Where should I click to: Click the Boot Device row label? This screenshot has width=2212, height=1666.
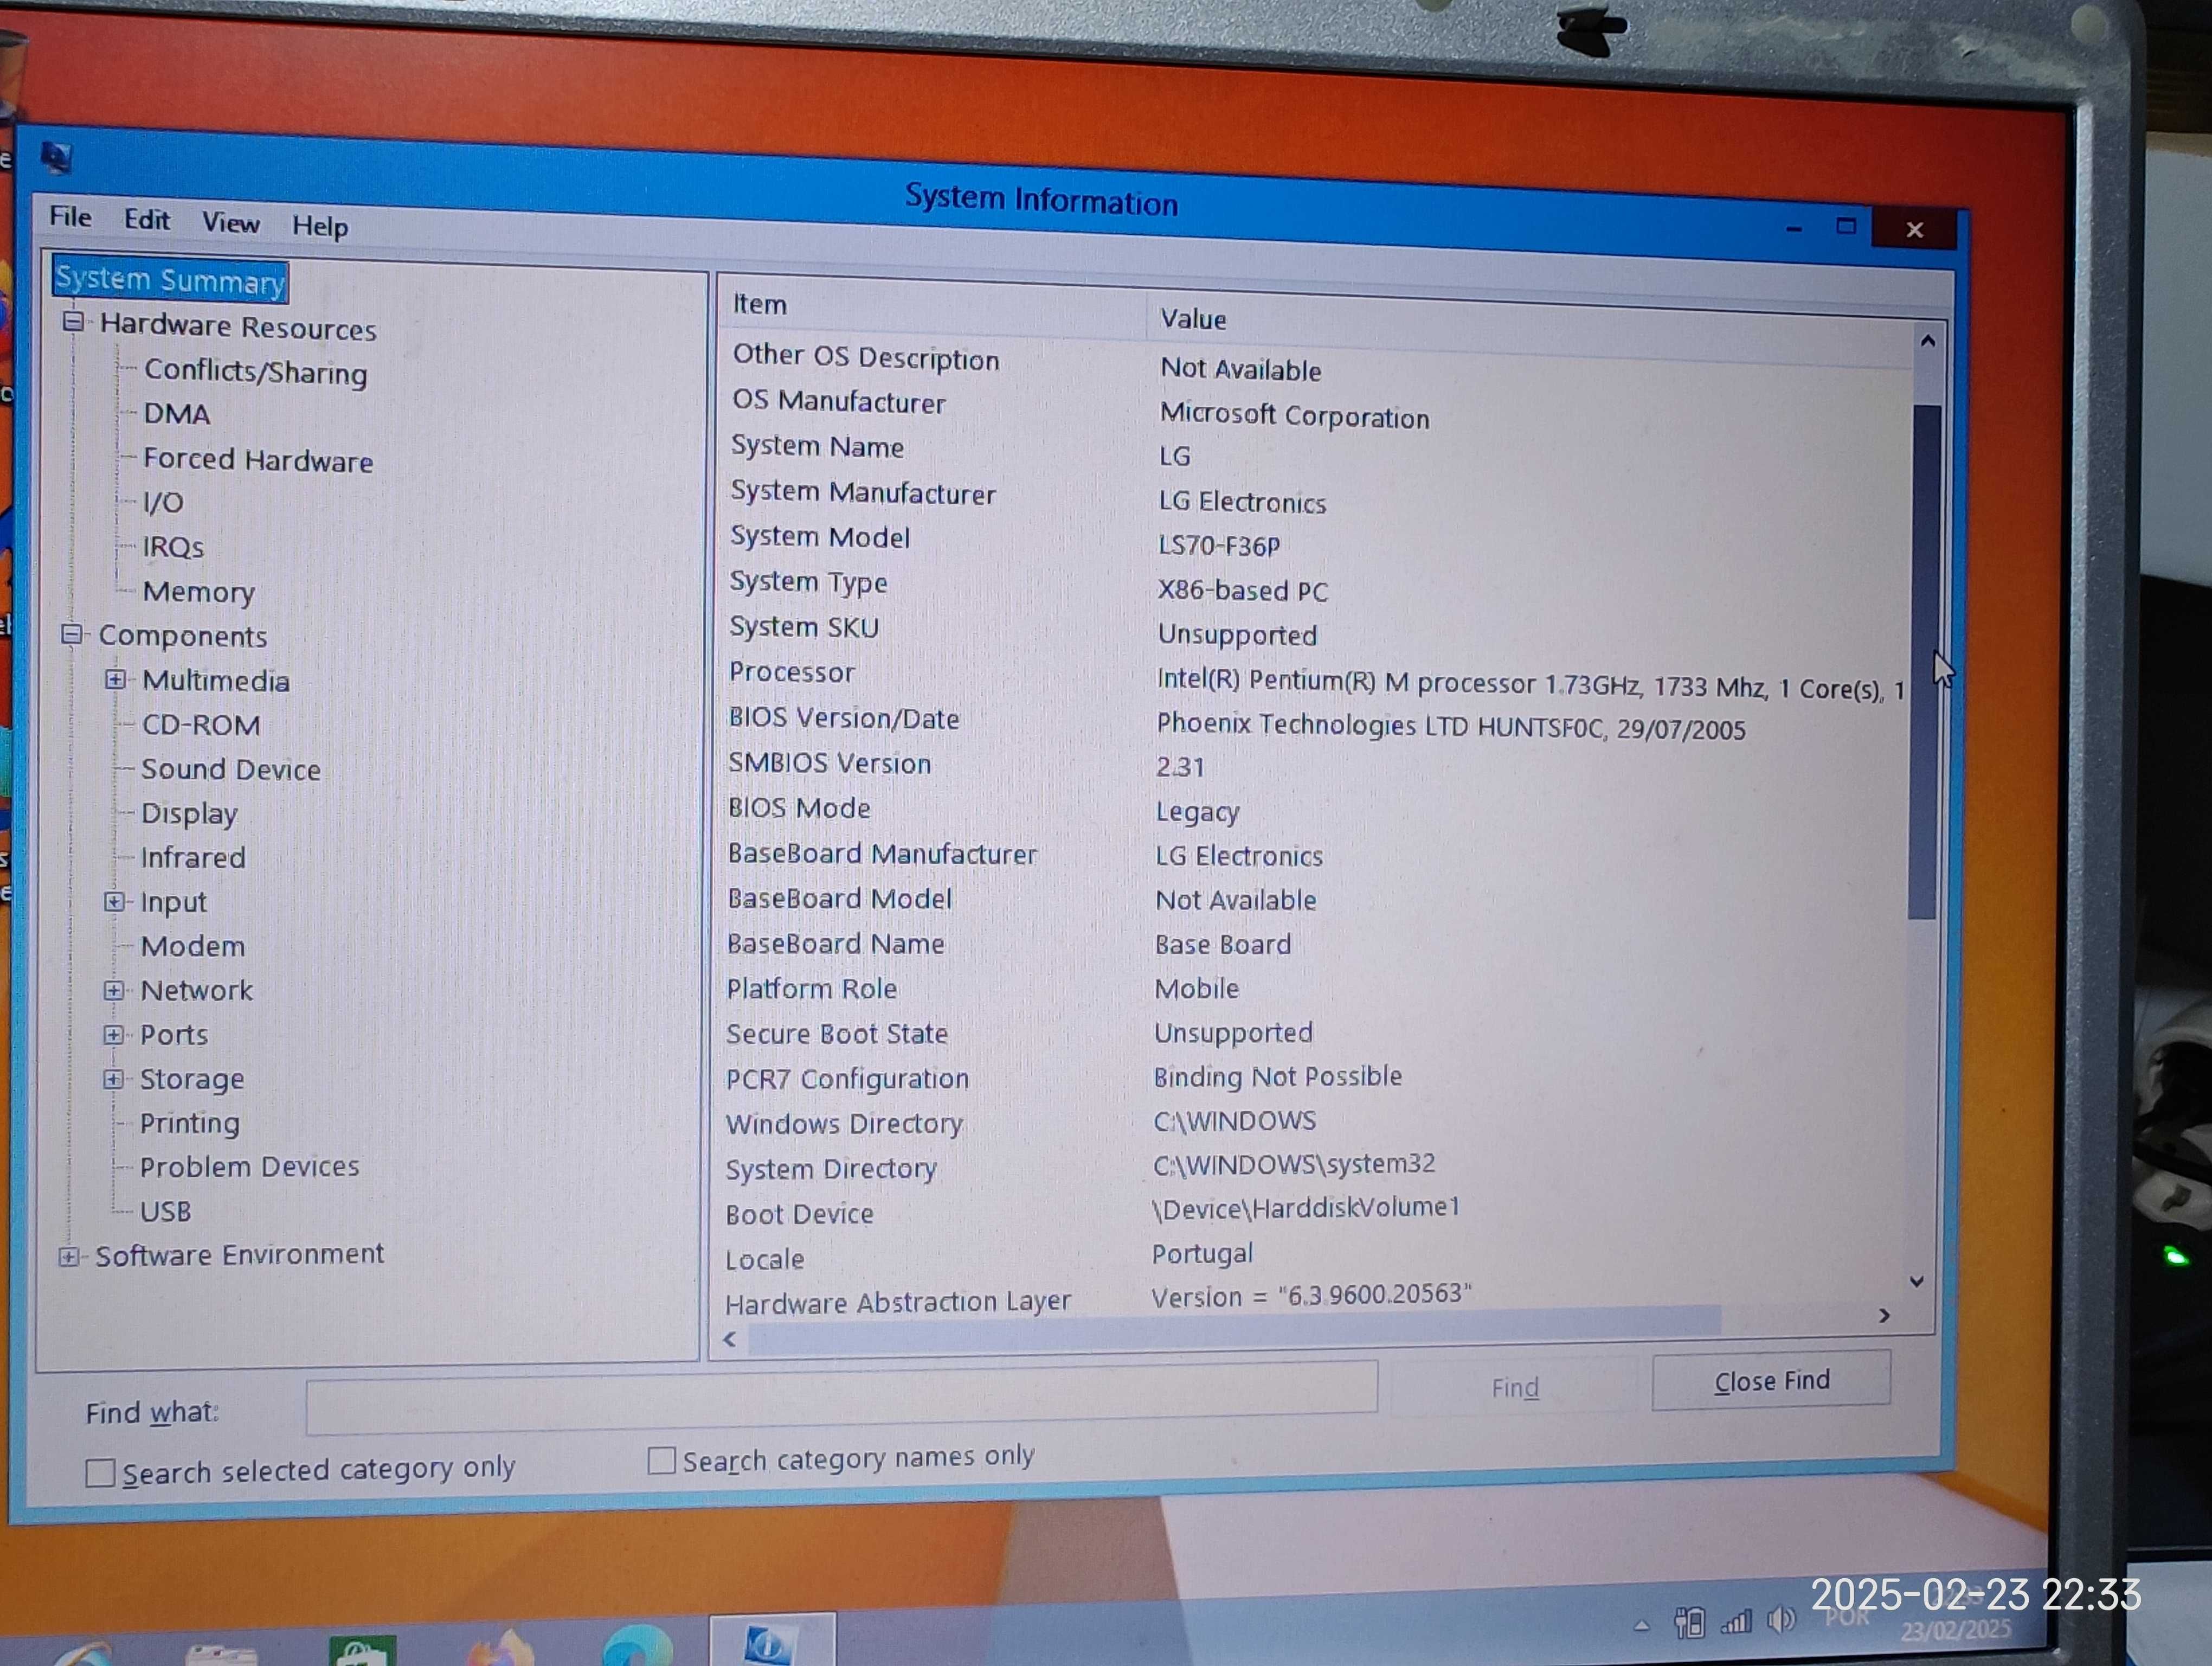pyautogui.click(x=800, y=1214)
